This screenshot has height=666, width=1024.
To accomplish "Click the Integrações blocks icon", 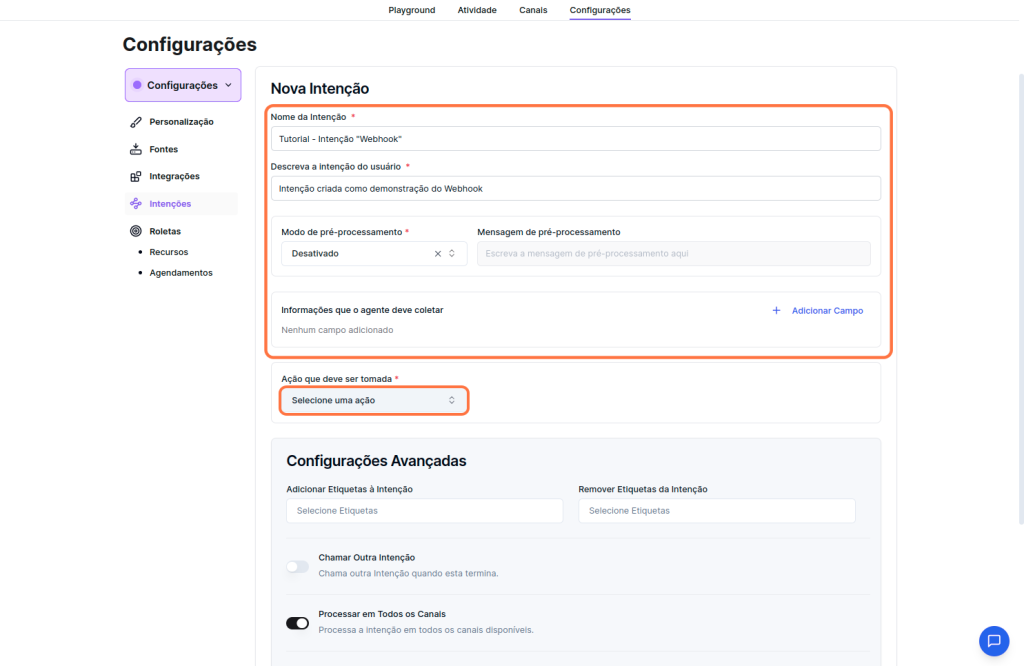I will click(x=136, y=177).
